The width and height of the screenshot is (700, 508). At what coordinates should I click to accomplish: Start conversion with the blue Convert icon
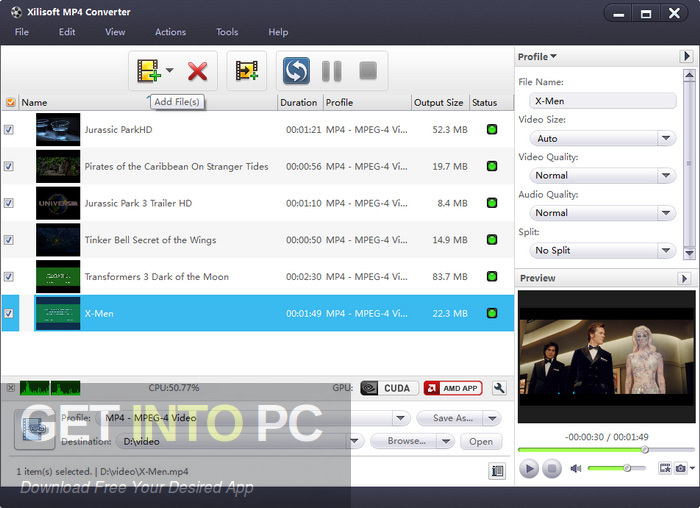pyautogui.click(x=296, y=71)
